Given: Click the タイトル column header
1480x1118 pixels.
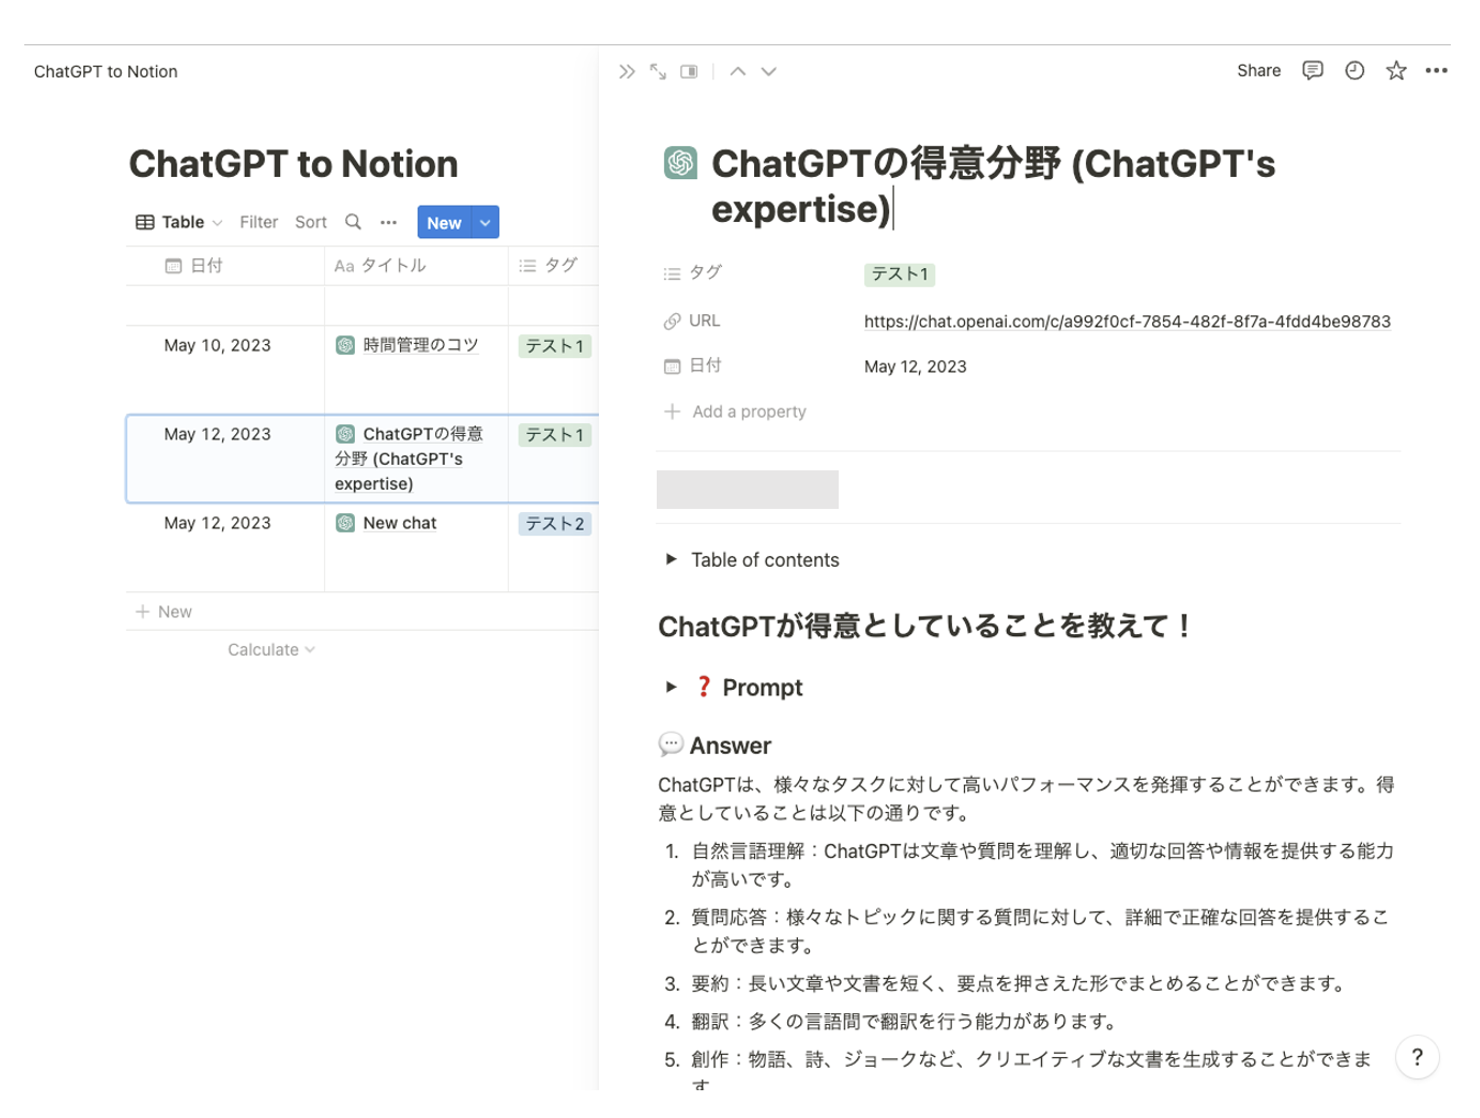Looking at the screenshot, I should 416,266.
